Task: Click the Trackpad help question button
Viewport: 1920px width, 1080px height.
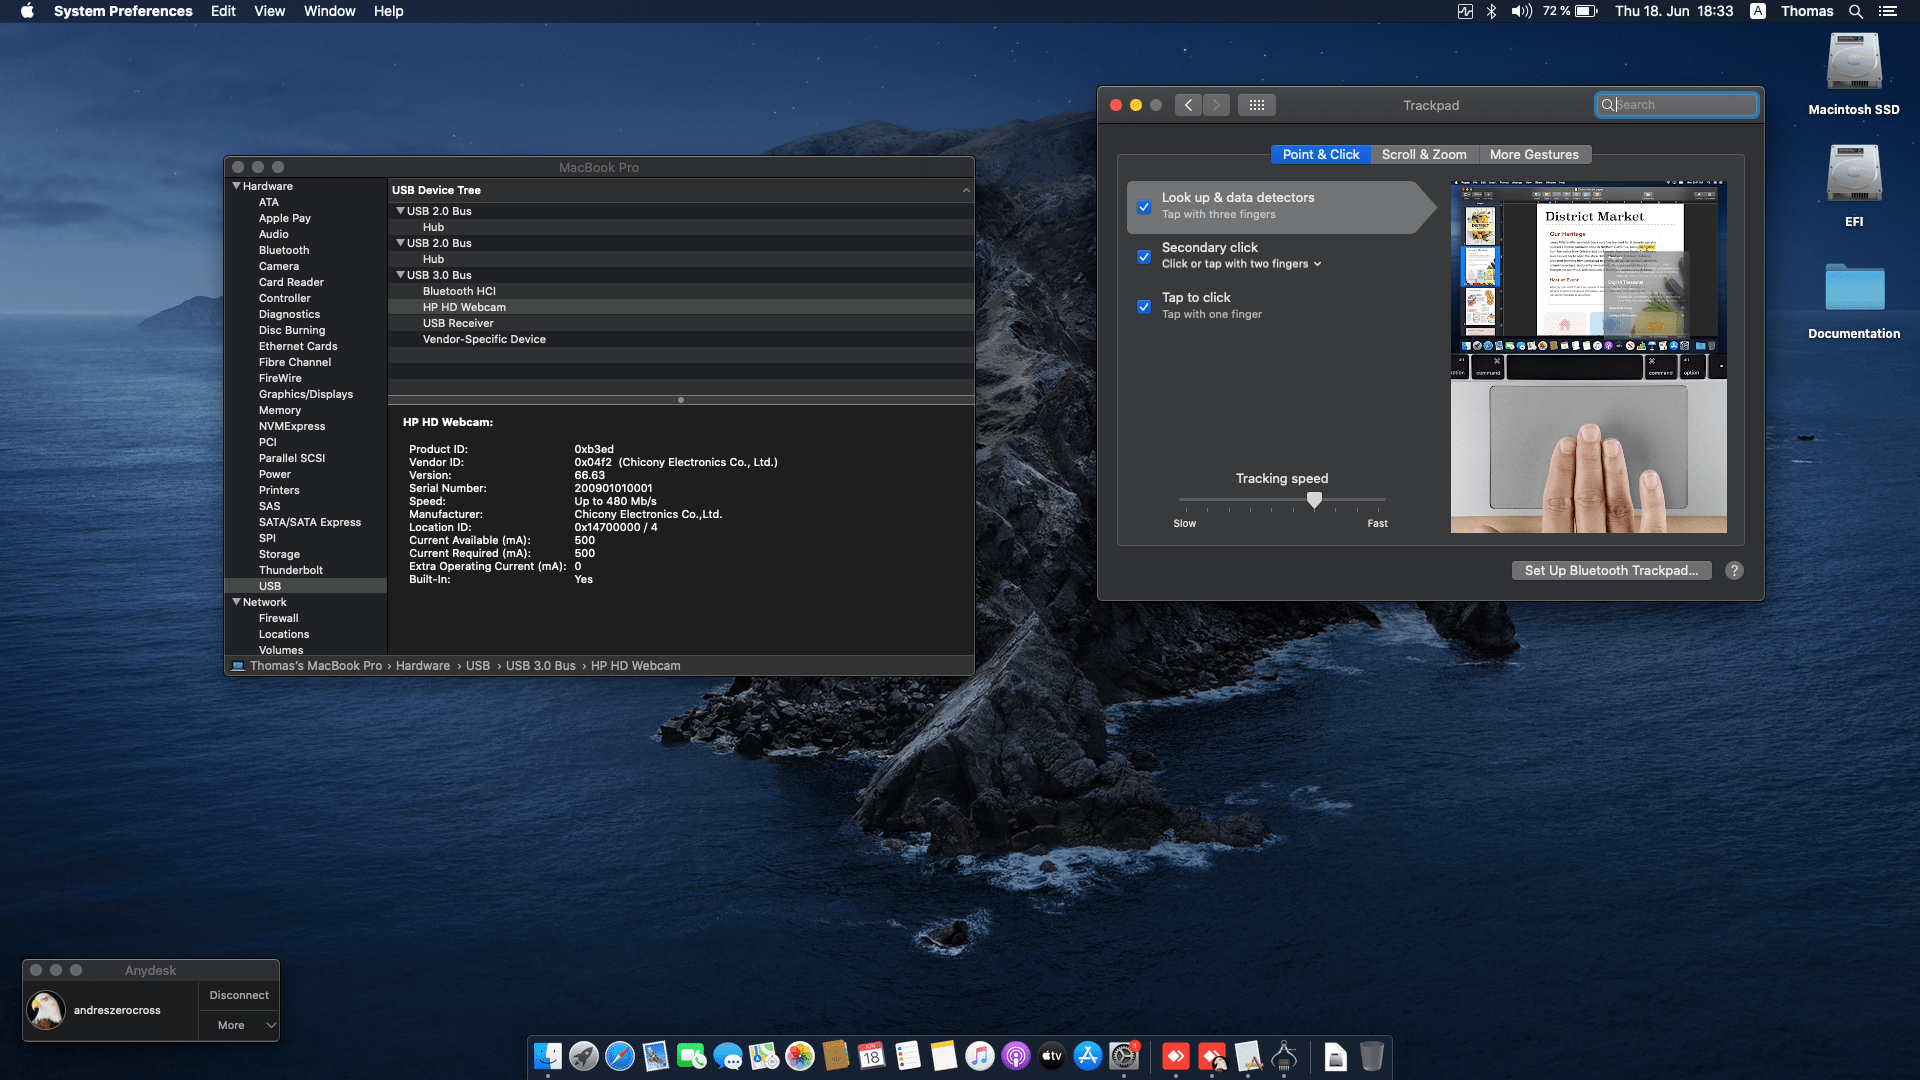Action: [x=1734, y=570]
